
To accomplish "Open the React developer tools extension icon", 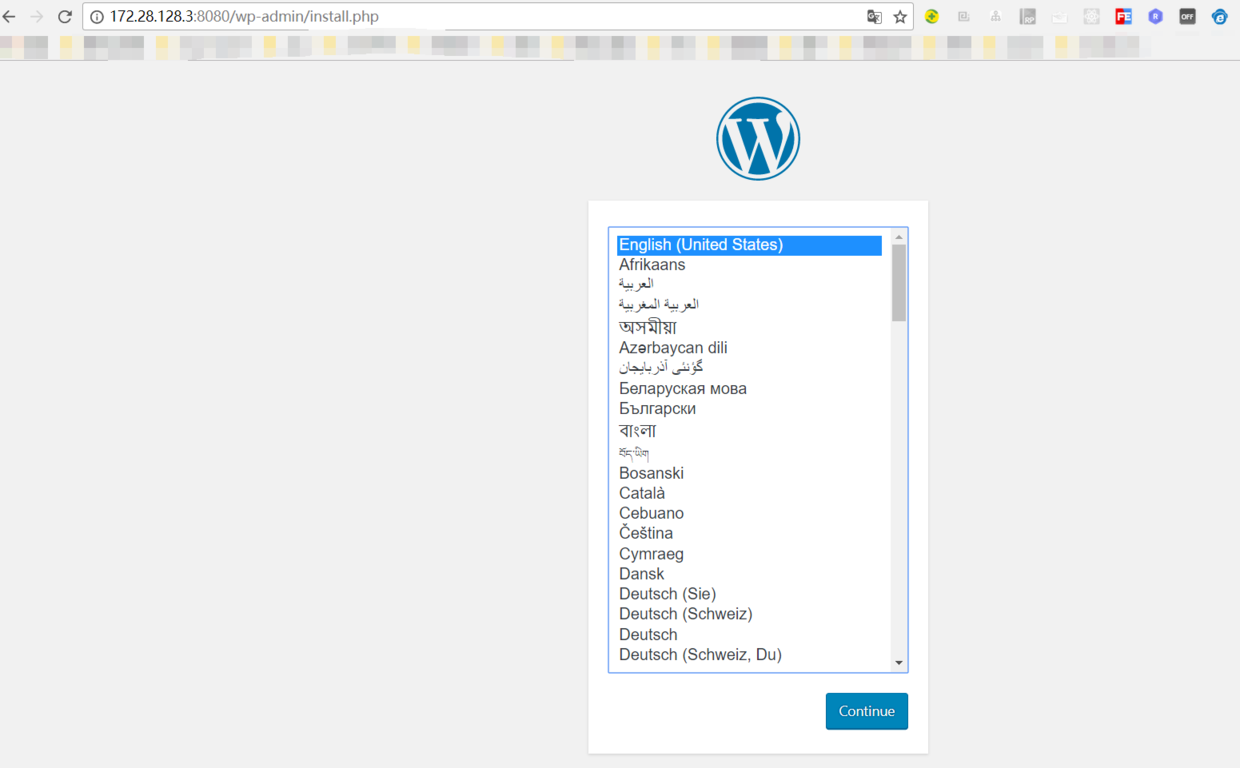I will point(1091,17).
